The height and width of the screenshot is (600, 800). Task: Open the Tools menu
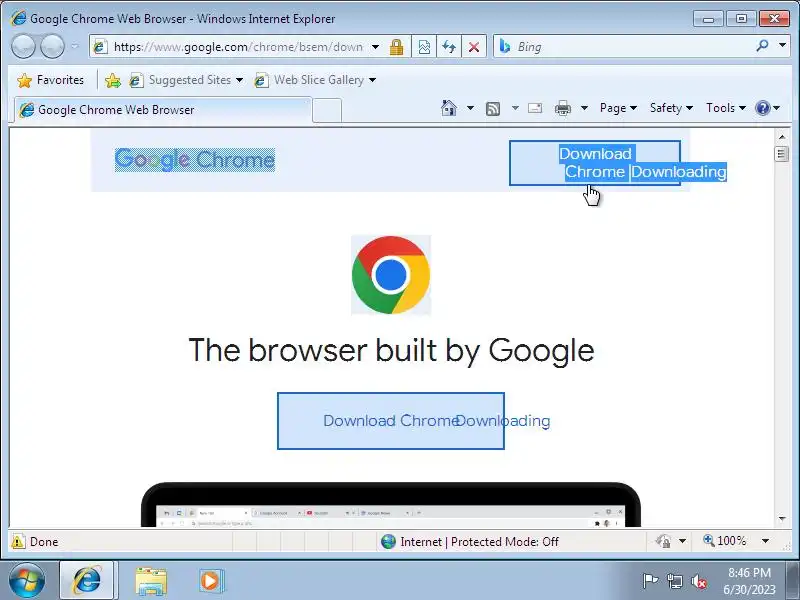[x=726, y=108]
